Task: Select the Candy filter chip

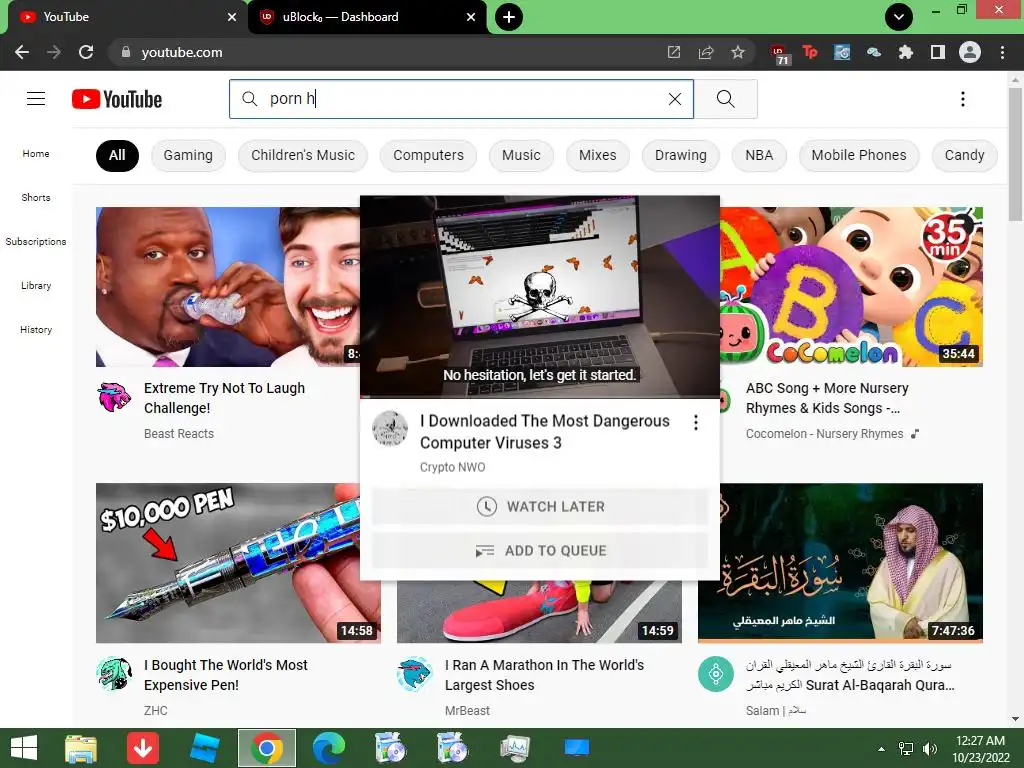Action: point(964,155)
